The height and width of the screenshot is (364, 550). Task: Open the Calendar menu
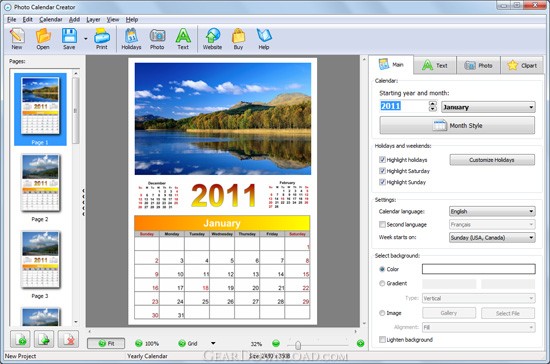point(51,20)
